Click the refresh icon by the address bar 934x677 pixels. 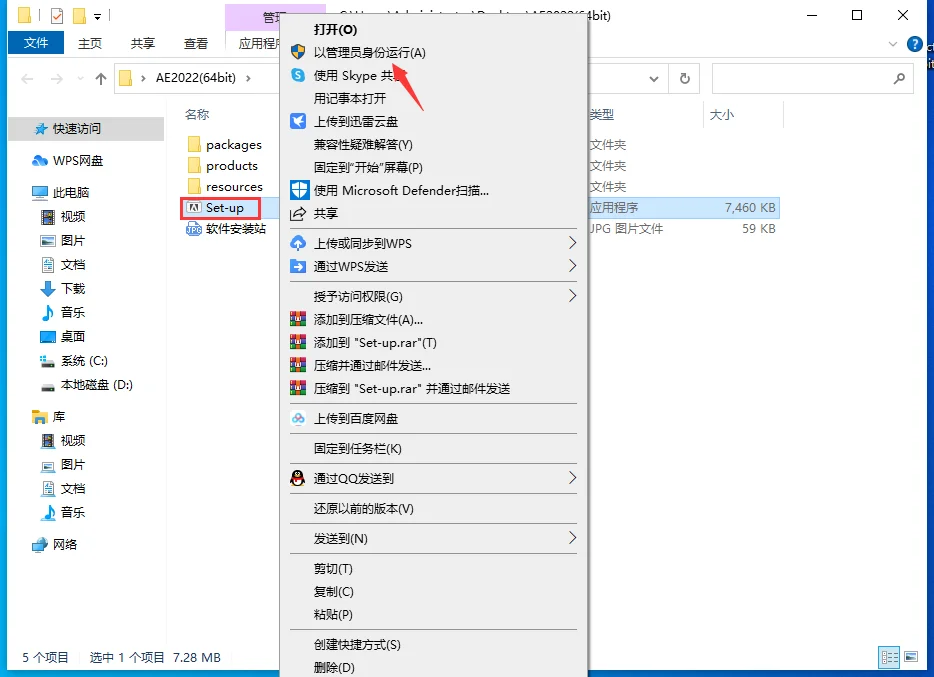pyautogui.click(x=685, y=78)
